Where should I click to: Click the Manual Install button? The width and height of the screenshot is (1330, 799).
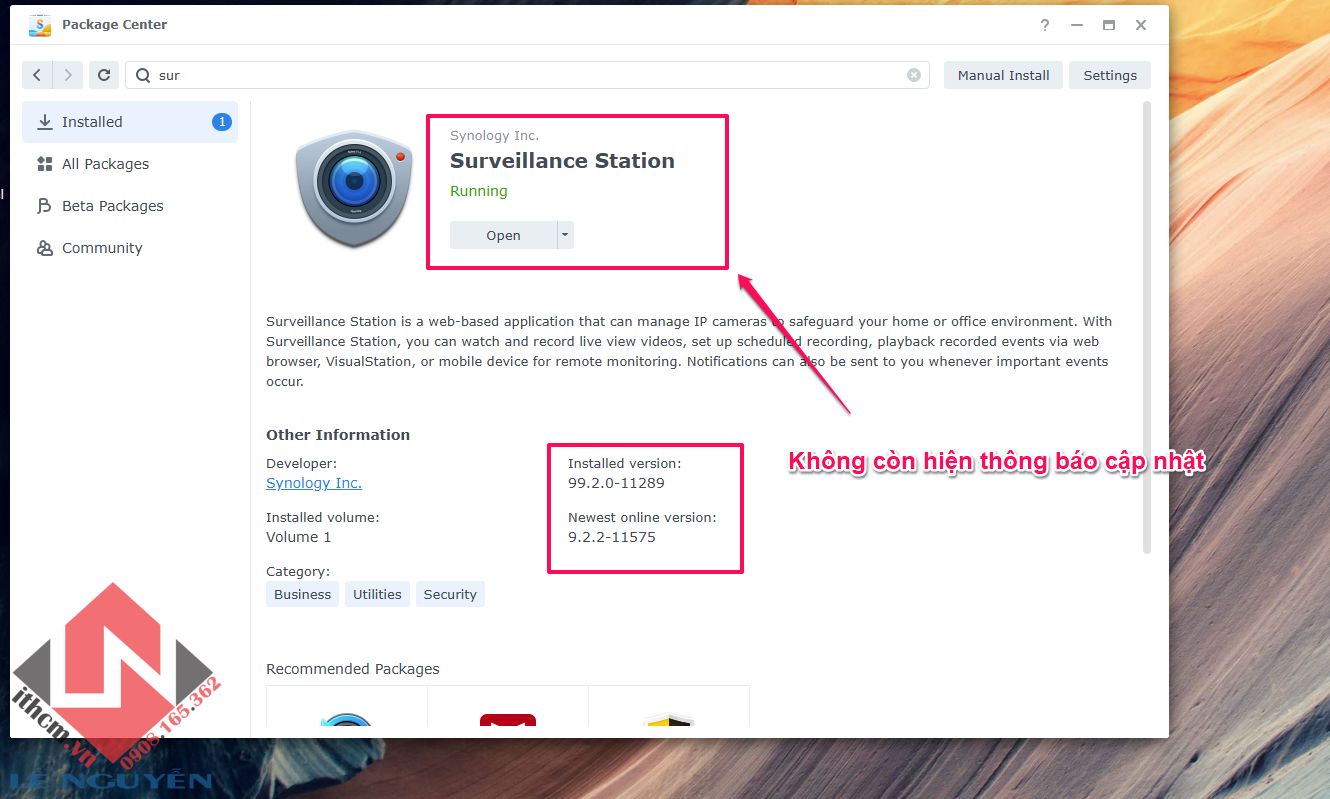(1003, 75)
